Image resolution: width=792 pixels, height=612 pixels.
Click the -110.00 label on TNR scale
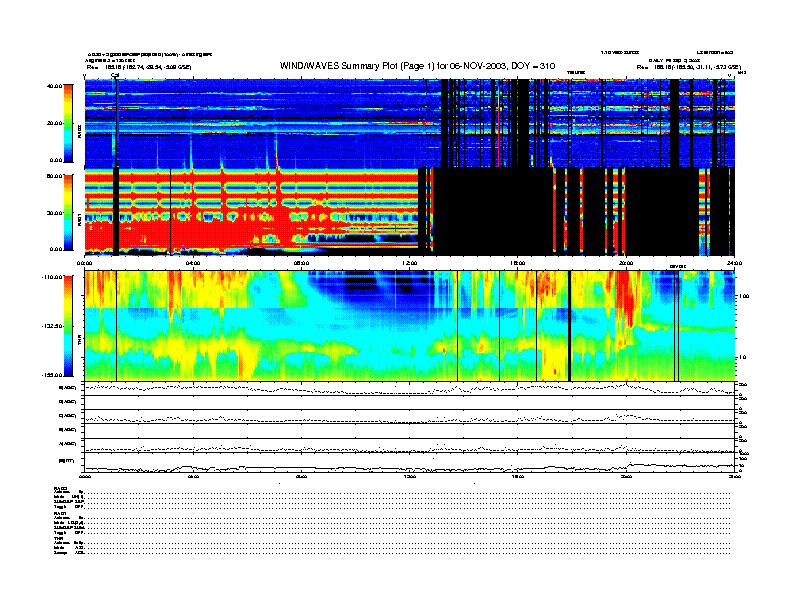point(52,277)
